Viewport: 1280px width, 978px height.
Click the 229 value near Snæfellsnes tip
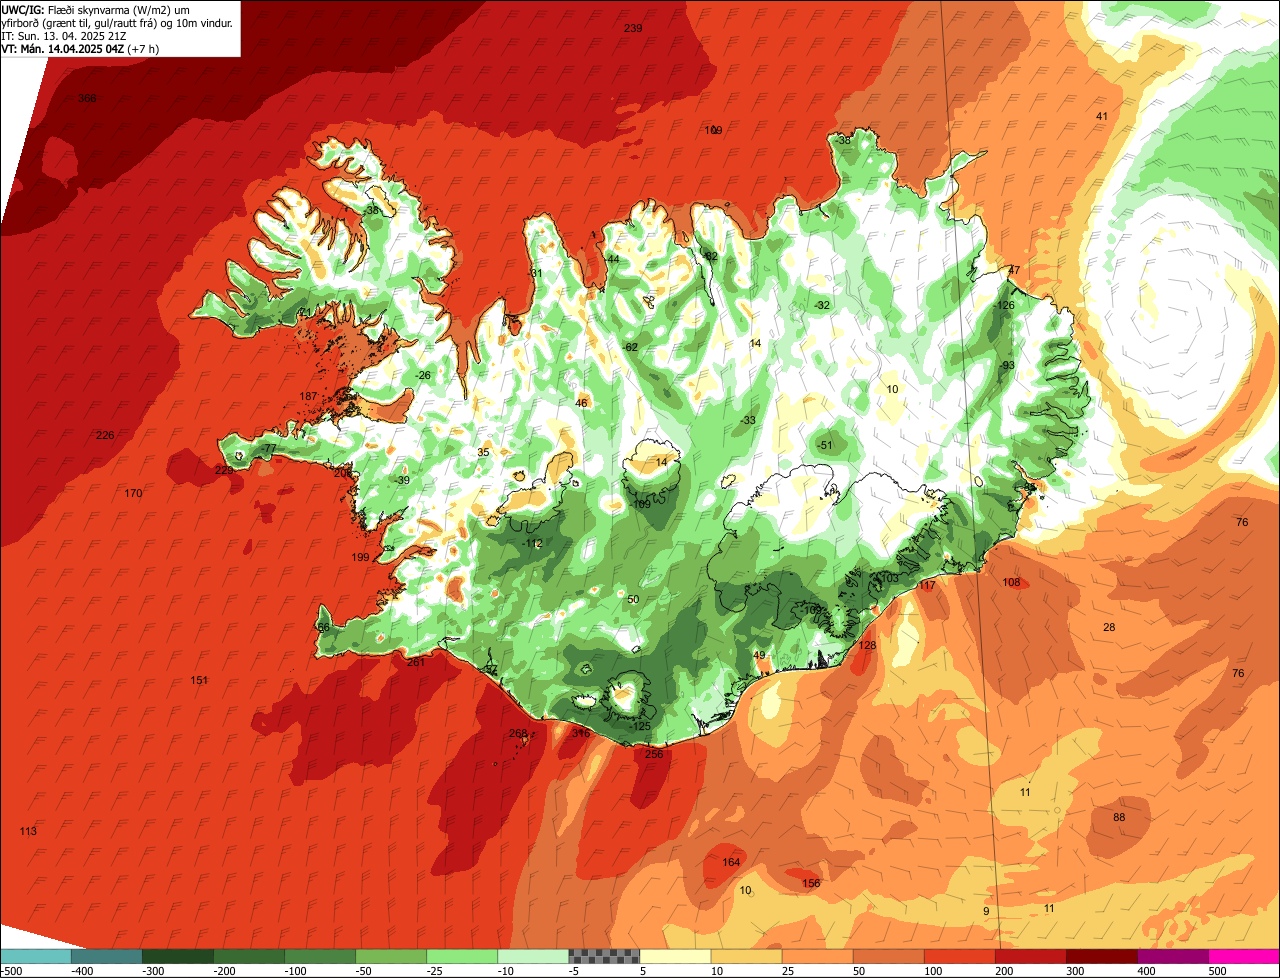click(x=224, y=470)
